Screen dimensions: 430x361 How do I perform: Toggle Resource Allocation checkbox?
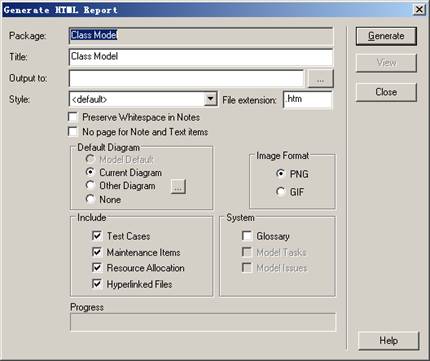pyautogui.click(x=97, y=267)
